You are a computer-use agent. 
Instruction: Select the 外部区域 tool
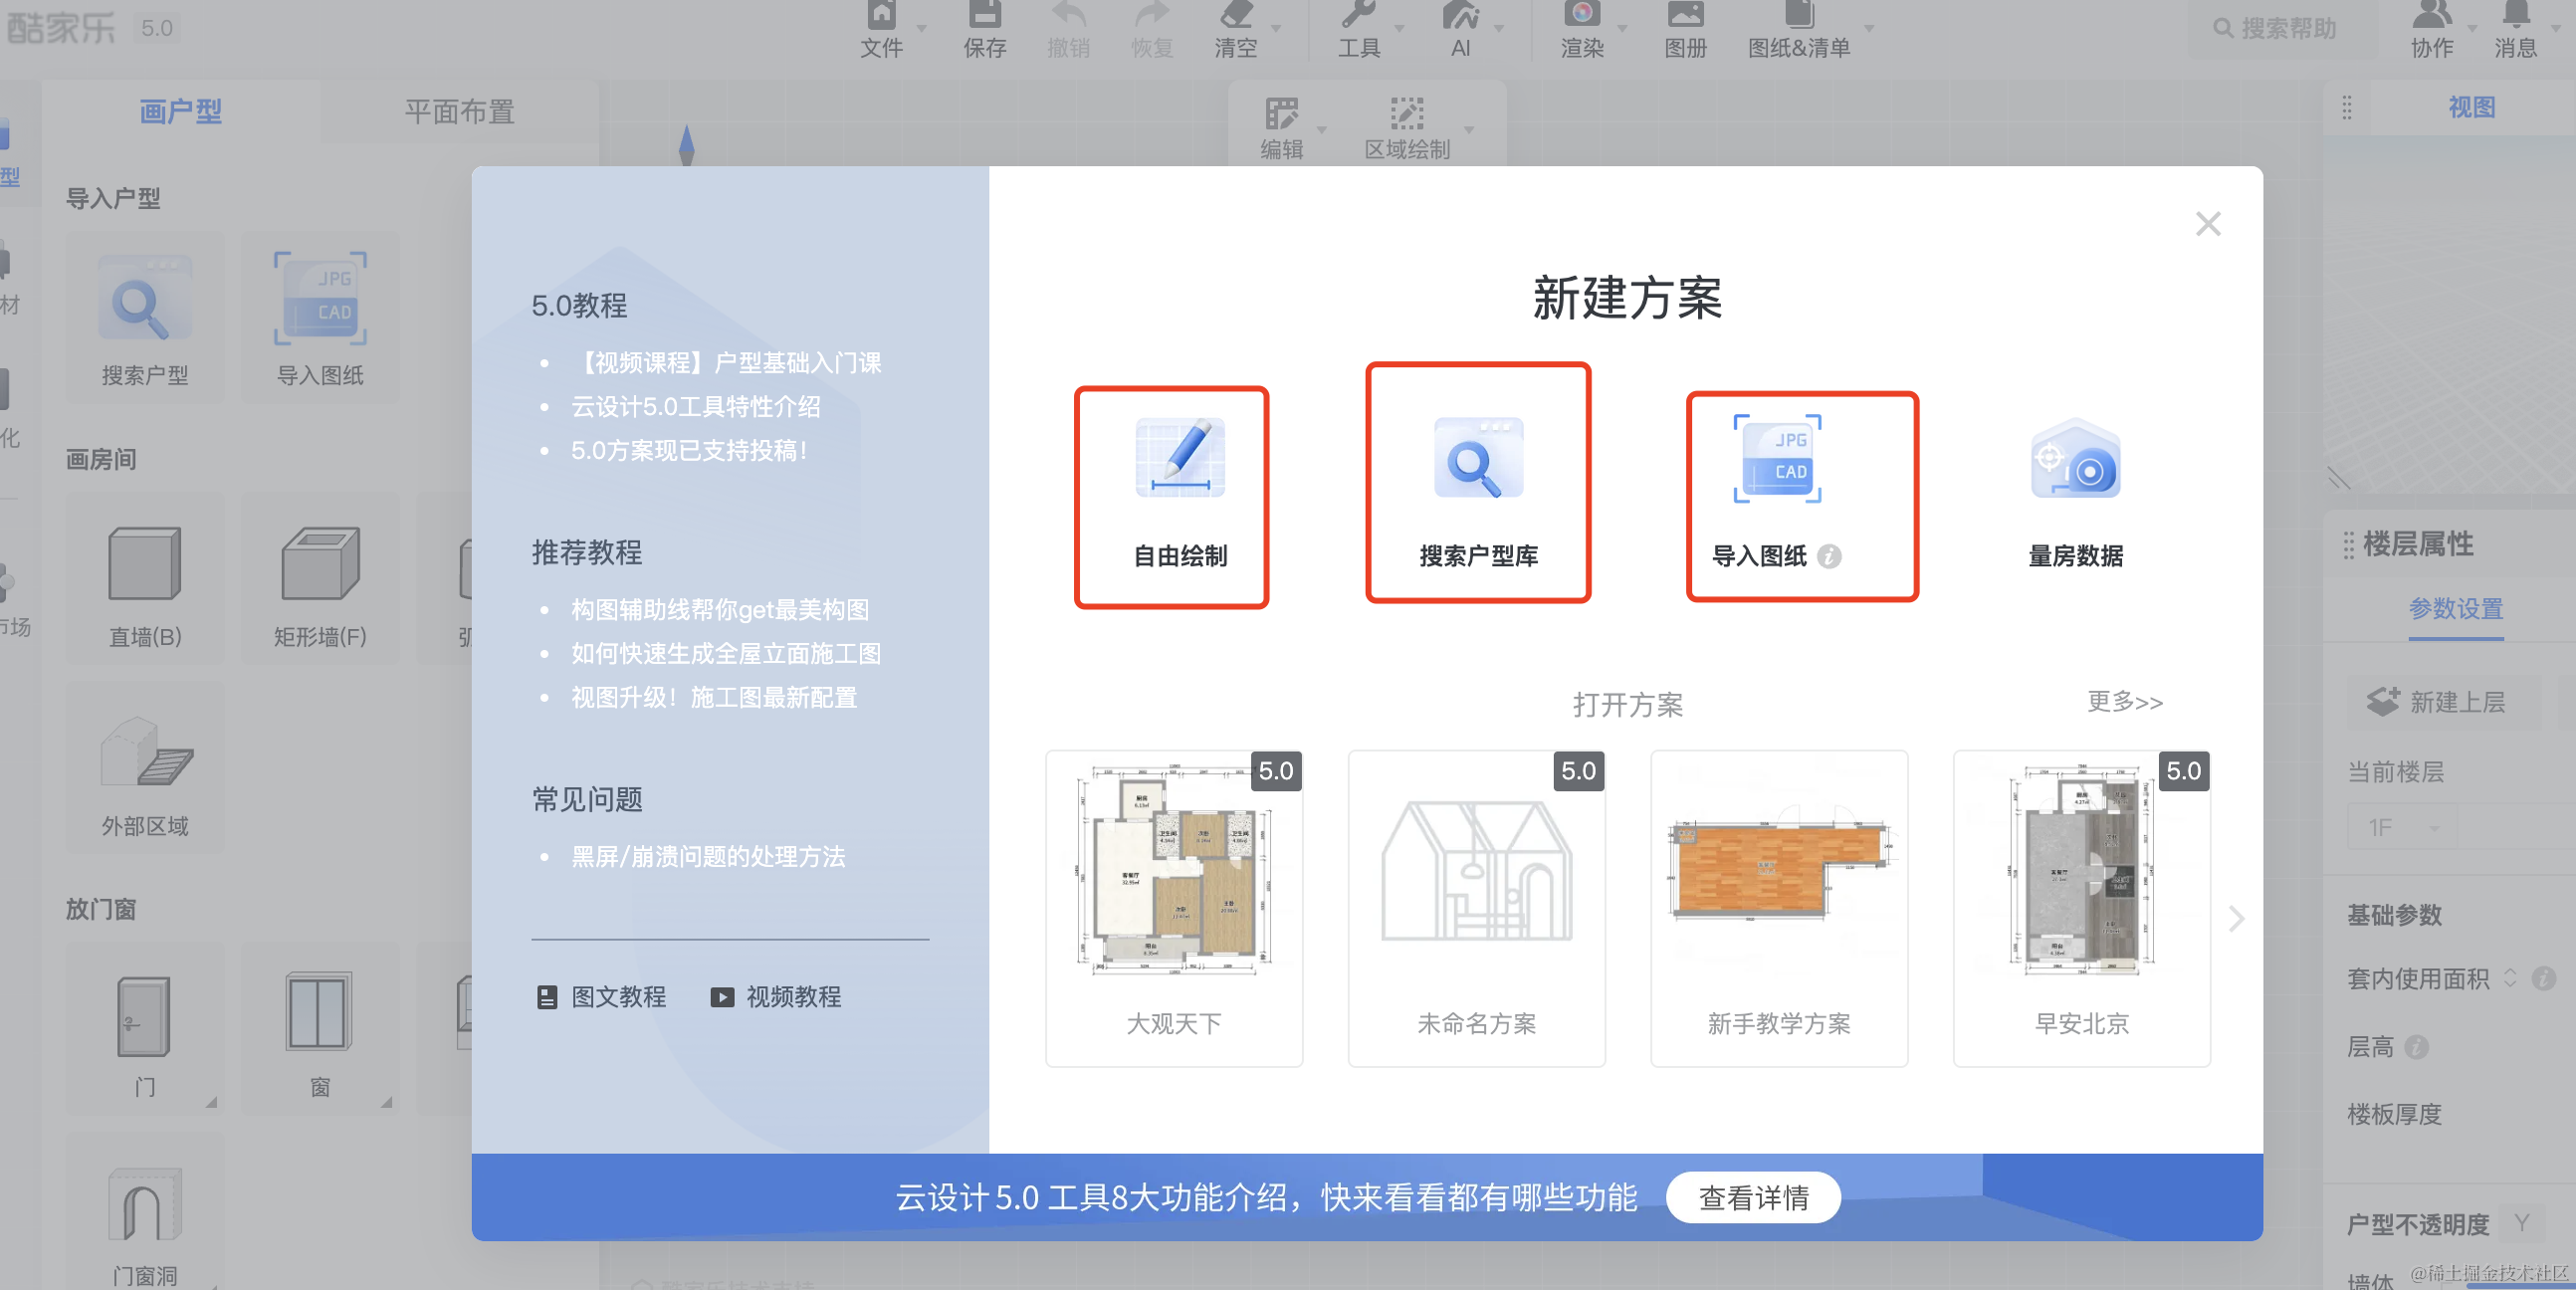145,768
